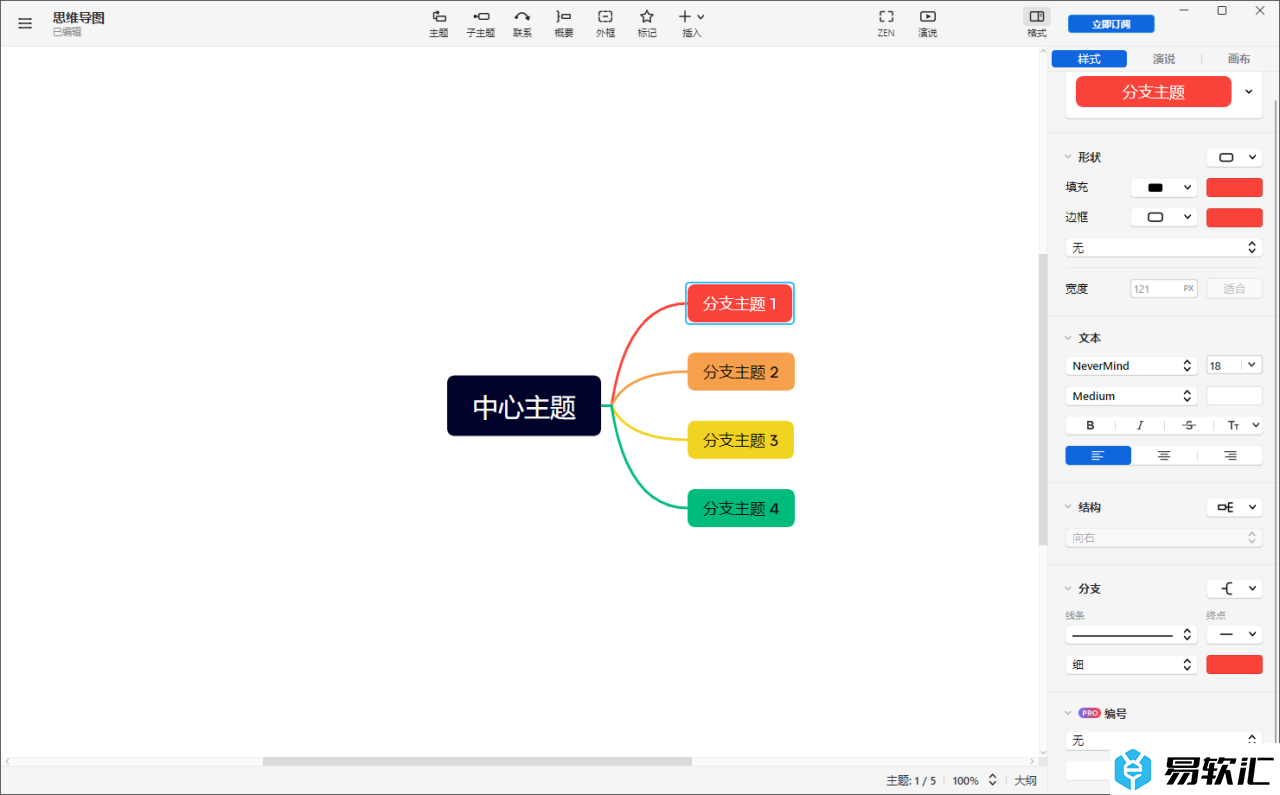Pick the 边框 border color swatch

[x=1234, y=217]
